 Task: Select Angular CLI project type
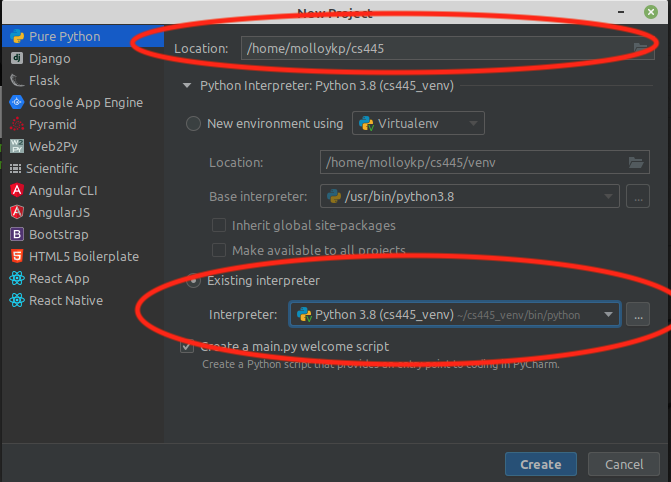(x=62, y=190)
